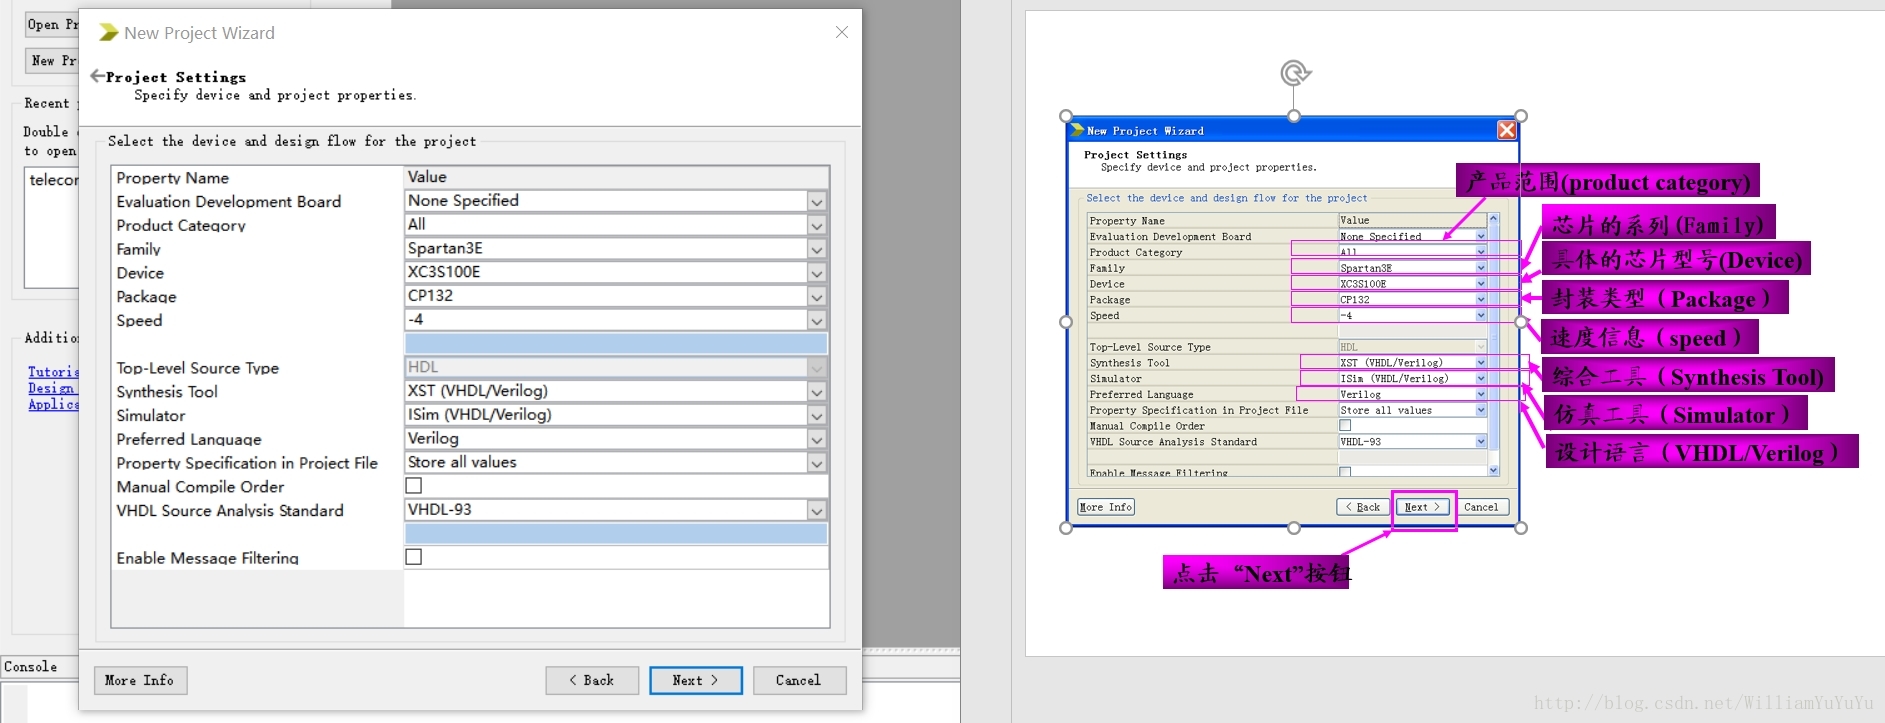Click the New Project button behind the wizard
The height and width of the screenshot is (723, 1885).
click(52, 60)
